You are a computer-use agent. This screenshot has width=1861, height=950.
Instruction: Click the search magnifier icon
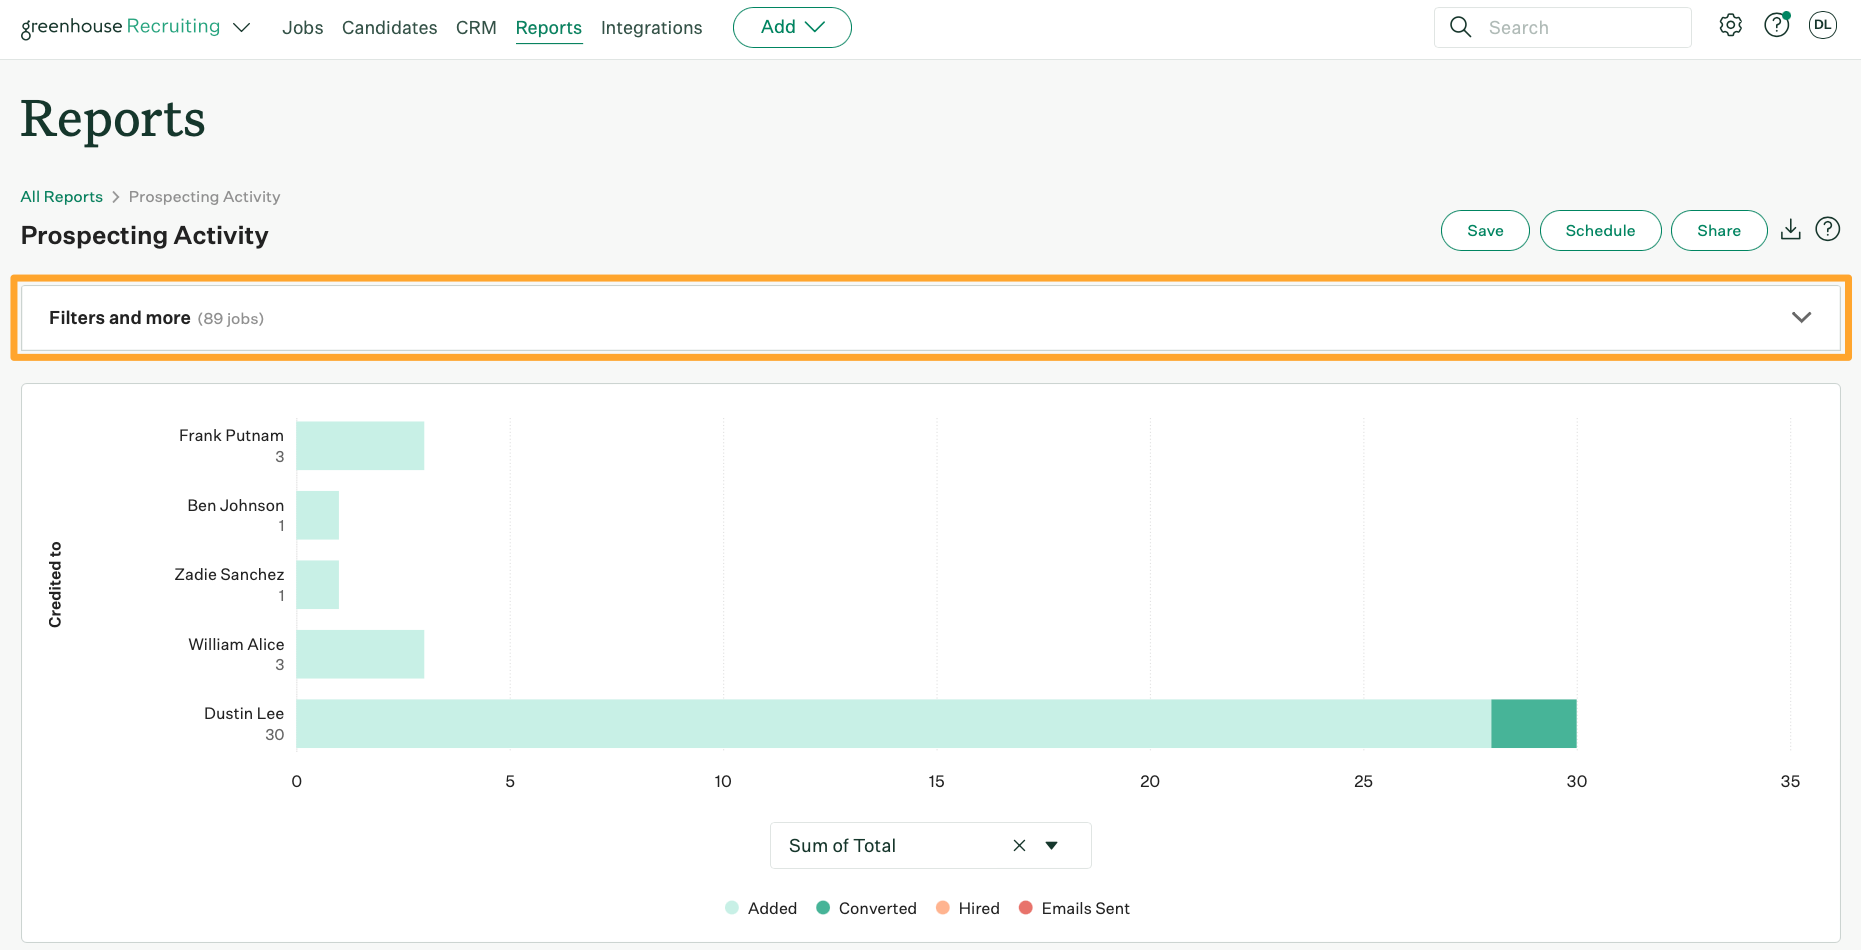click(x=1460, y=27)
